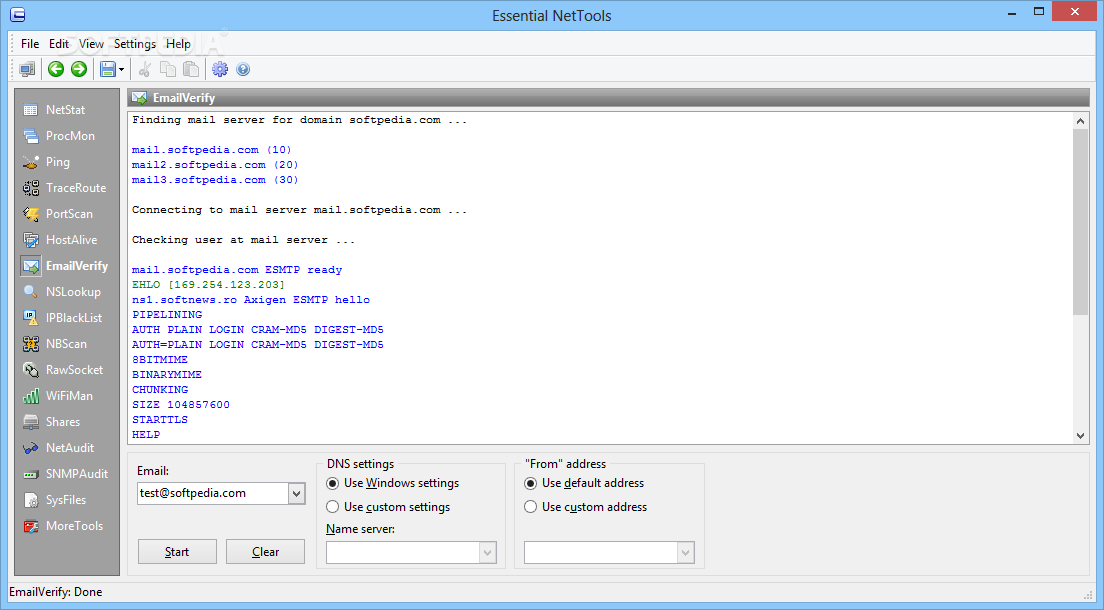Viewport: 1104px width, 610px height.
Task: Click the EHLO [169.254.123.203] line
Action: (x=208, y=285)
